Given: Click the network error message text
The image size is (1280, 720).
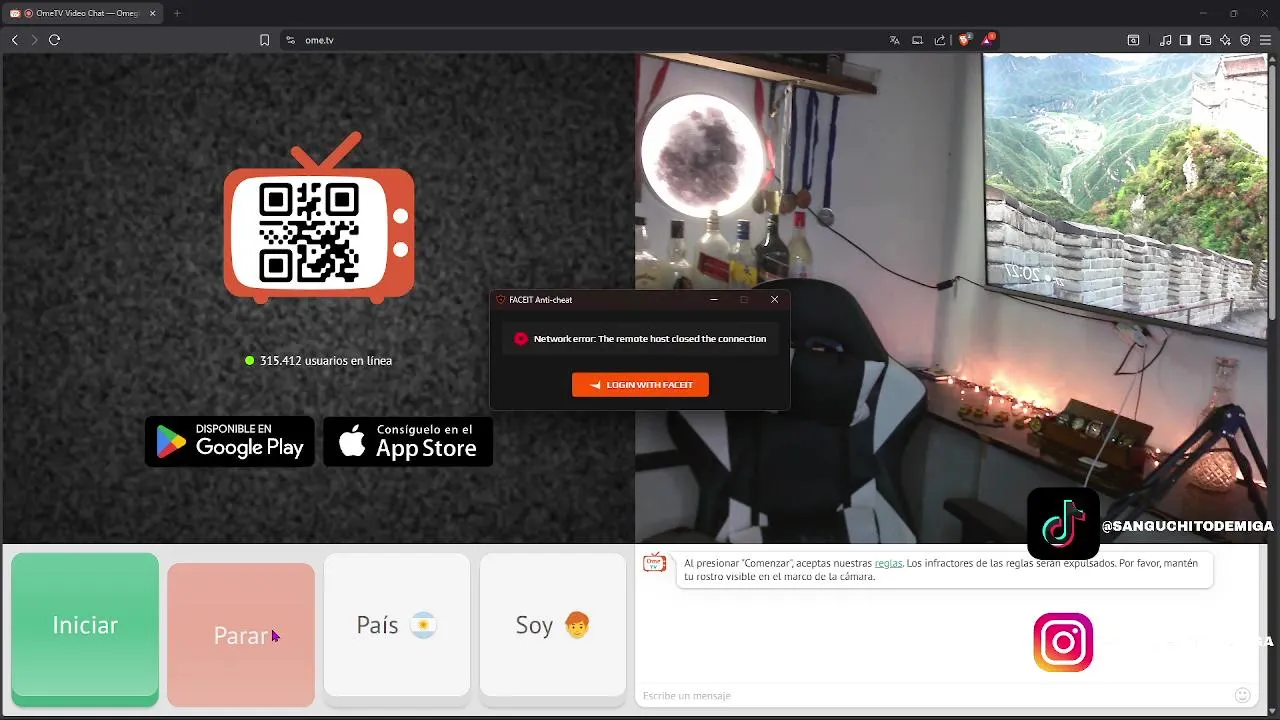Looking at the screenshot, I should (650, 339).
